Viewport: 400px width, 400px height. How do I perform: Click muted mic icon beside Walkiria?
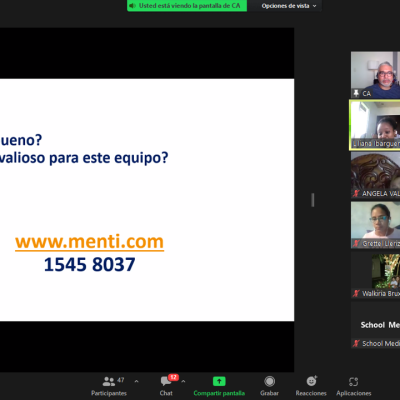pos(356,293)
